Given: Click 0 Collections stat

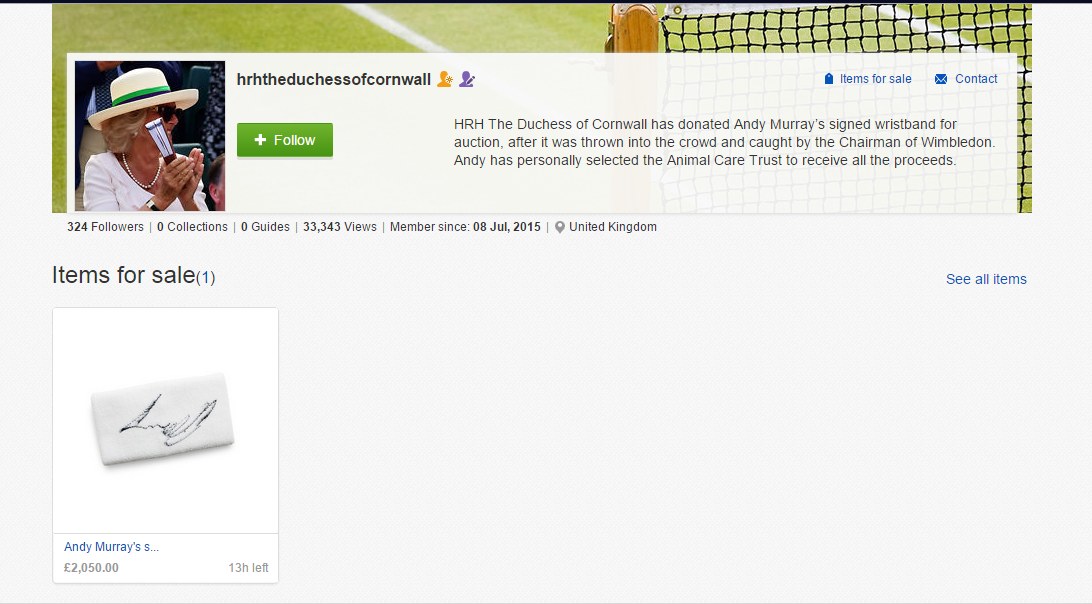Looking at the screenshot, I should click(192, 227).
